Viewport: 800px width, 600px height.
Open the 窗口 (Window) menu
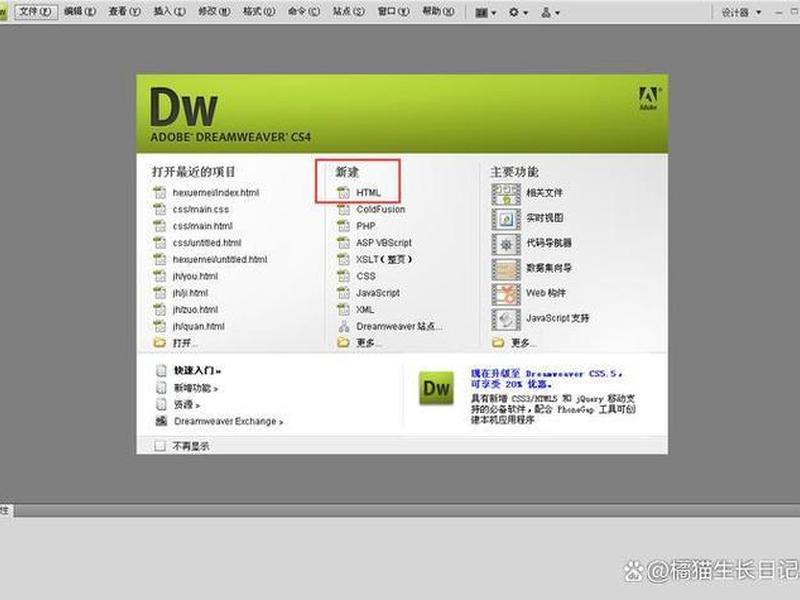pyautogui.click(x=393, y=11)
